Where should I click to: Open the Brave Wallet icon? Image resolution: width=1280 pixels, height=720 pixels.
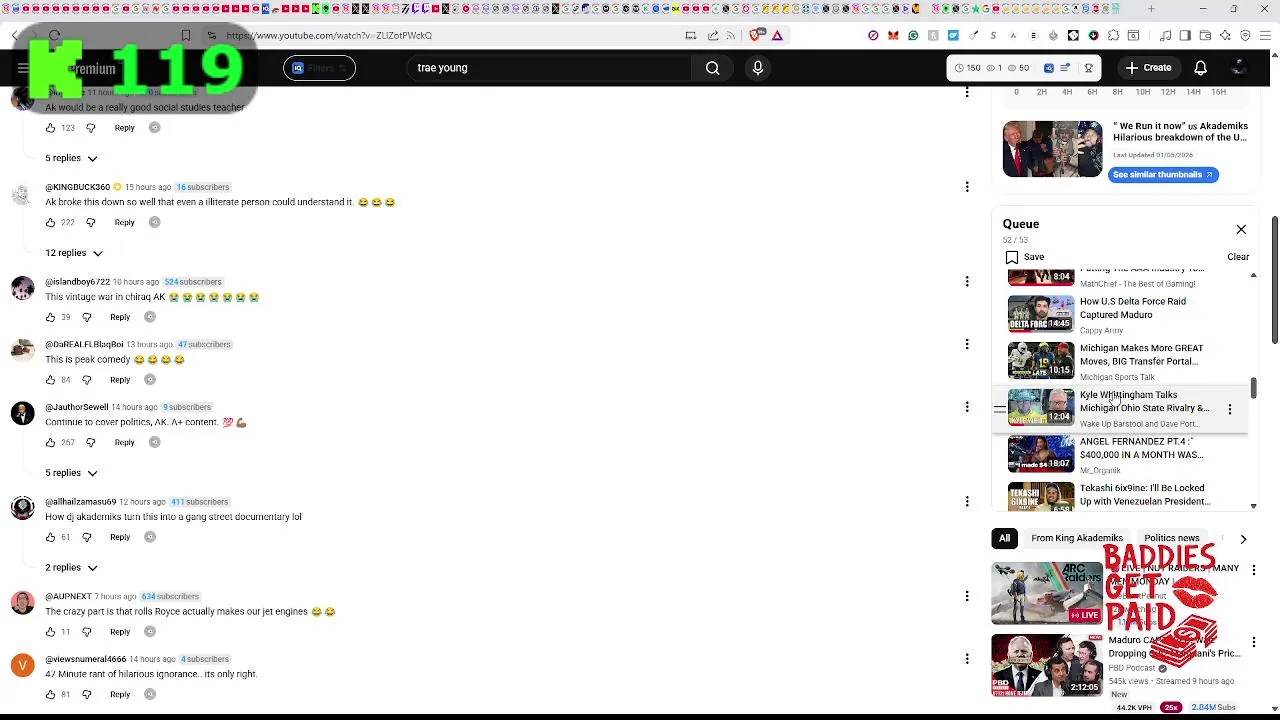point(1205,35)
